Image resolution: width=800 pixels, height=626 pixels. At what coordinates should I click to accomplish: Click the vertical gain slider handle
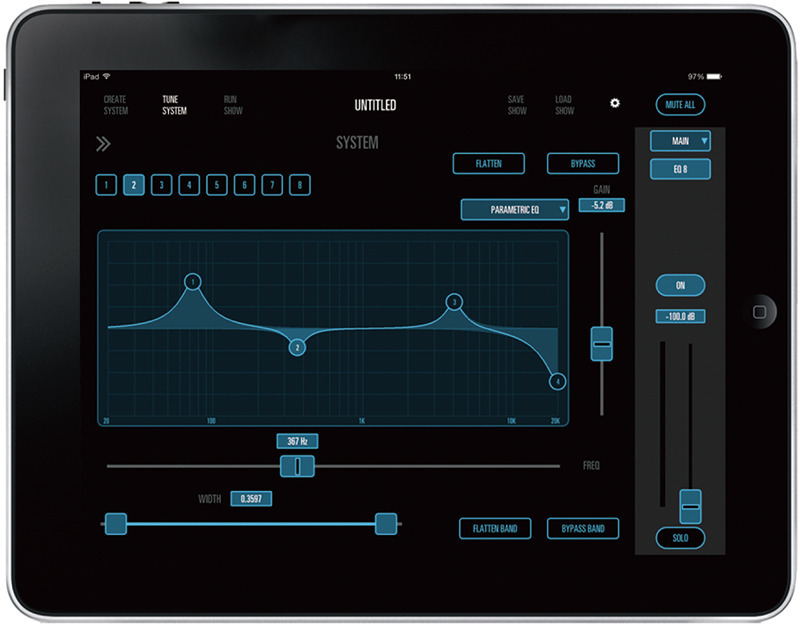point(602,344)
